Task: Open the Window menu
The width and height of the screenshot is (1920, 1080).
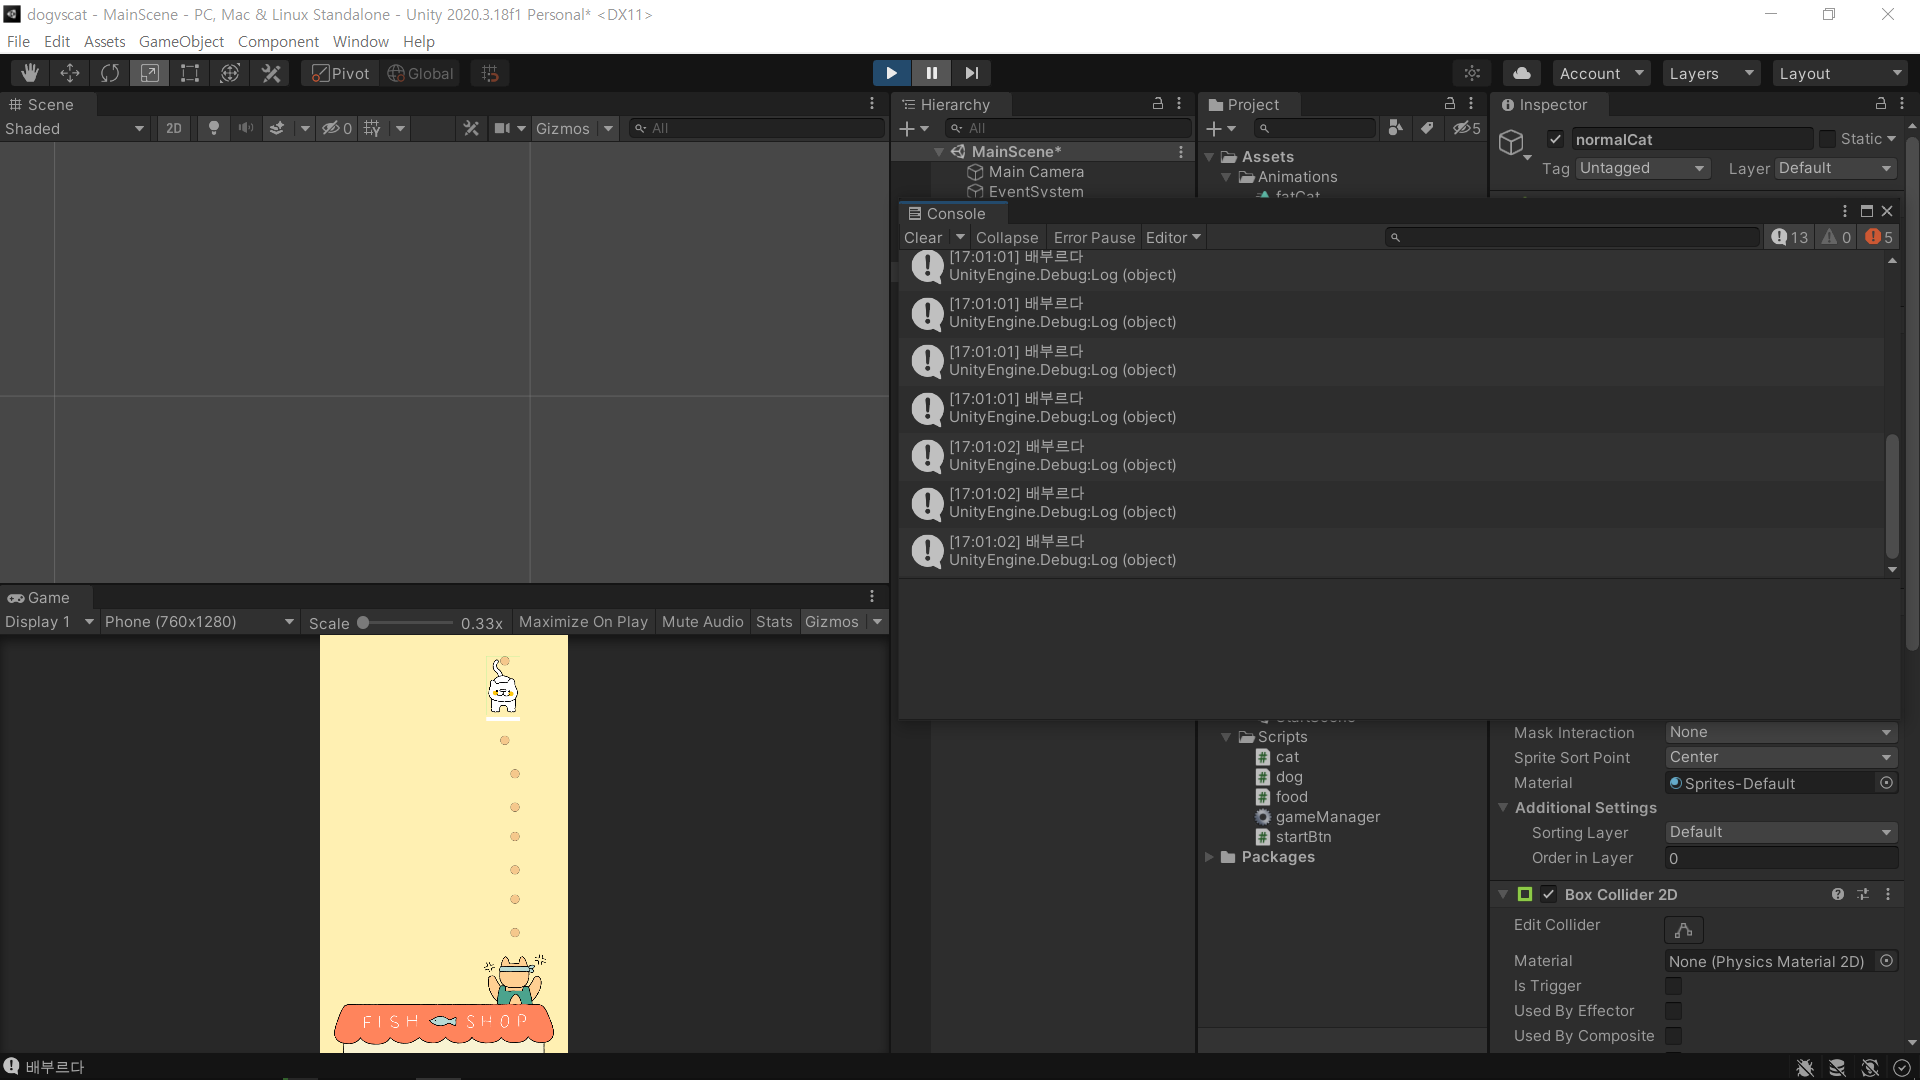Action: coord(360,41)
